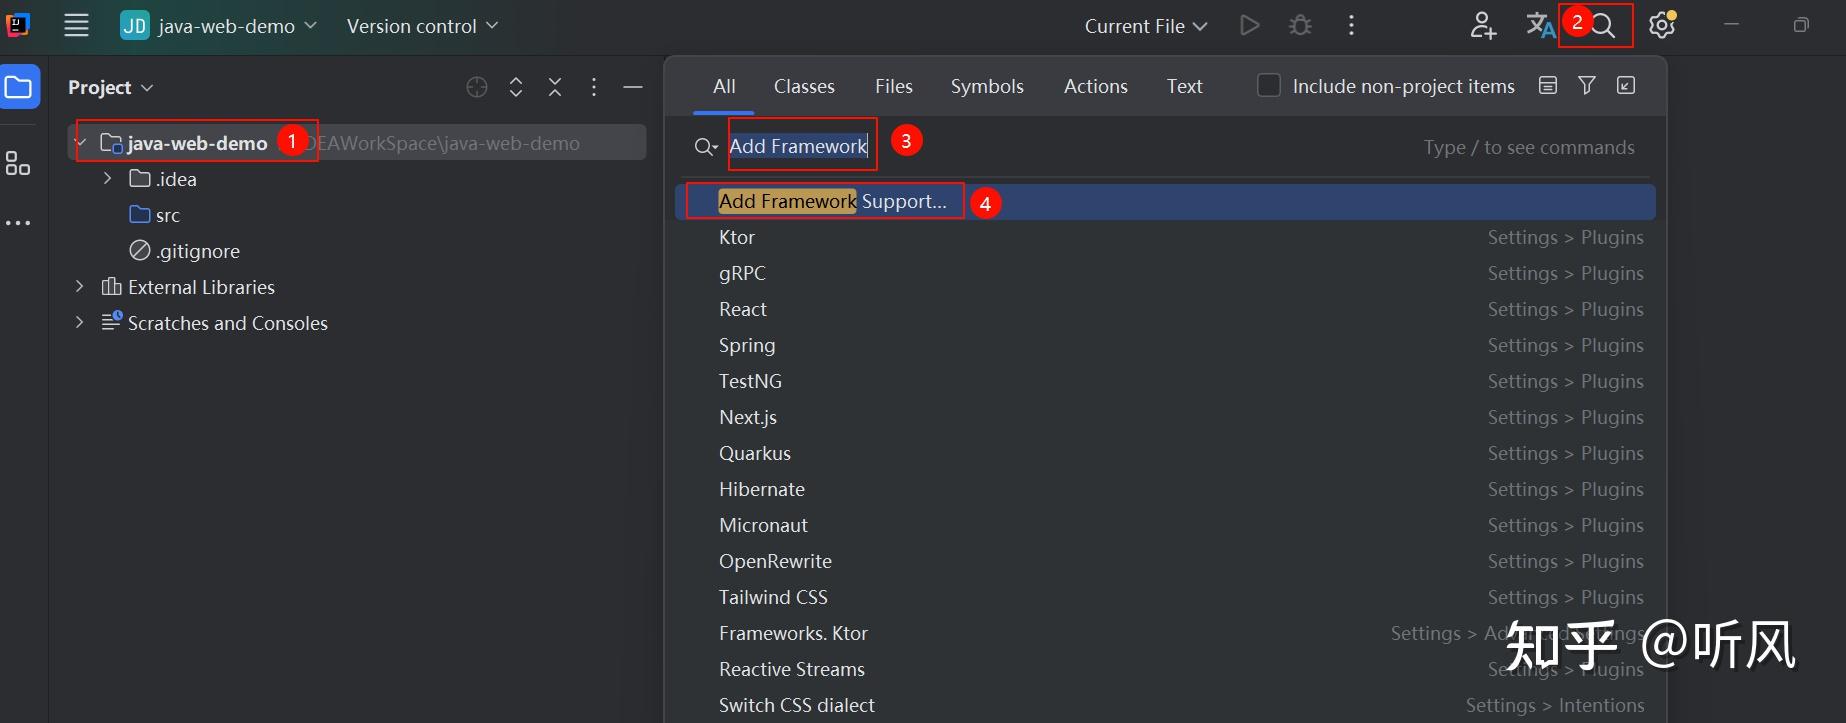Switch to the Actions tab
Screen dimensions: 1846x723
(x=1095, y=87)
